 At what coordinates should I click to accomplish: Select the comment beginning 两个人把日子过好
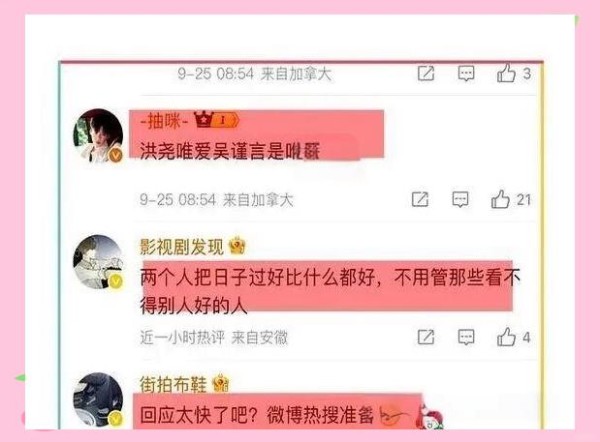click(330, 291)
